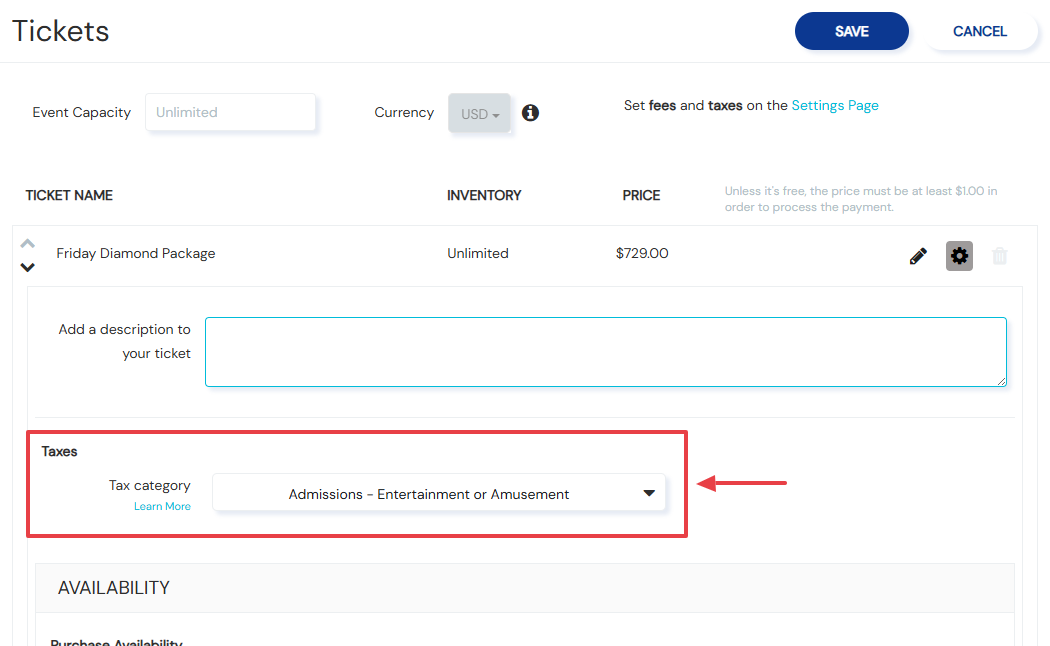Click the Unlimited inventory value

click(477, 253)
